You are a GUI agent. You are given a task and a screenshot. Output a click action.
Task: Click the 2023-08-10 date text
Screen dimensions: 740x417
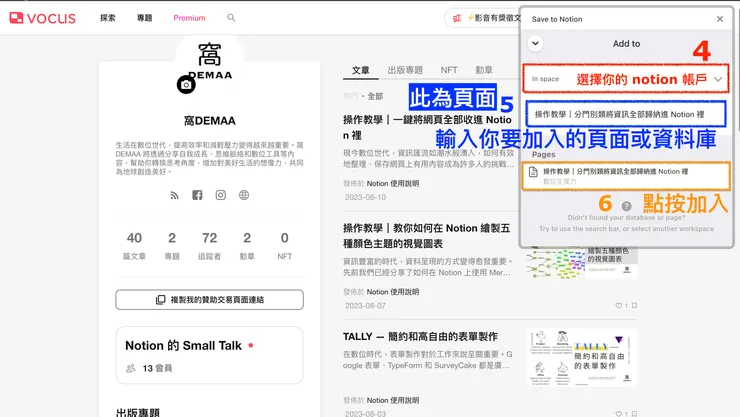tap(365, 197)
